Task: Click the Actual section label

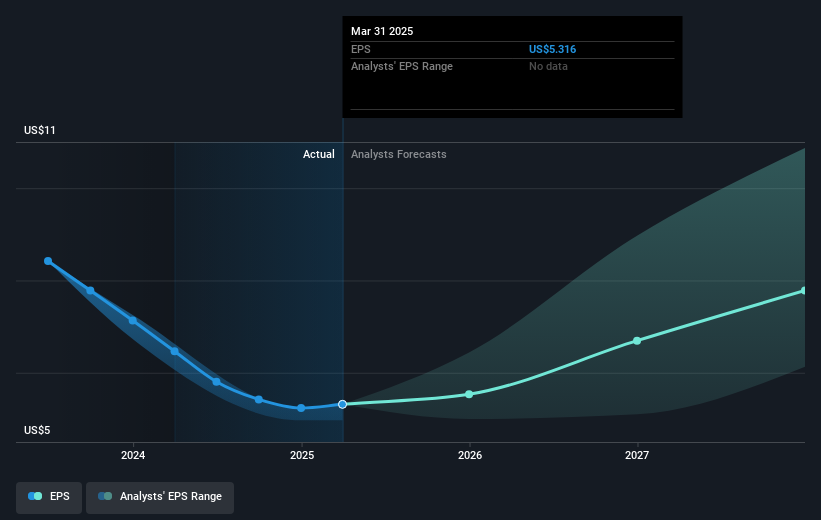Action: click(x=318, y=154)
